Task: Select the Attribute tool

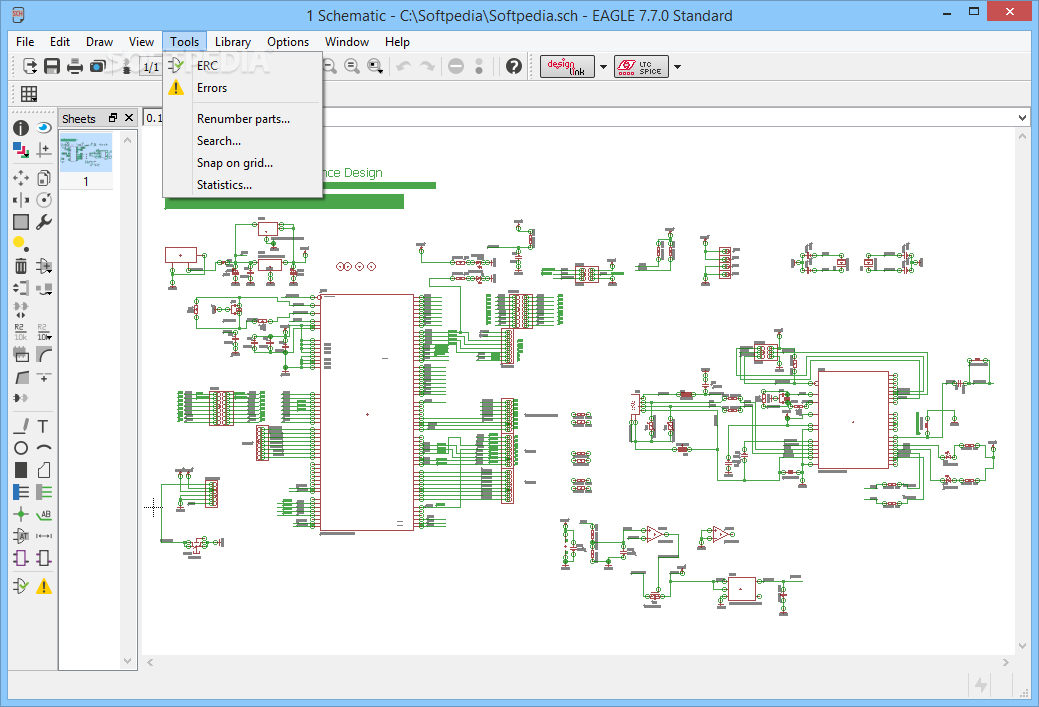Action: 21,535
